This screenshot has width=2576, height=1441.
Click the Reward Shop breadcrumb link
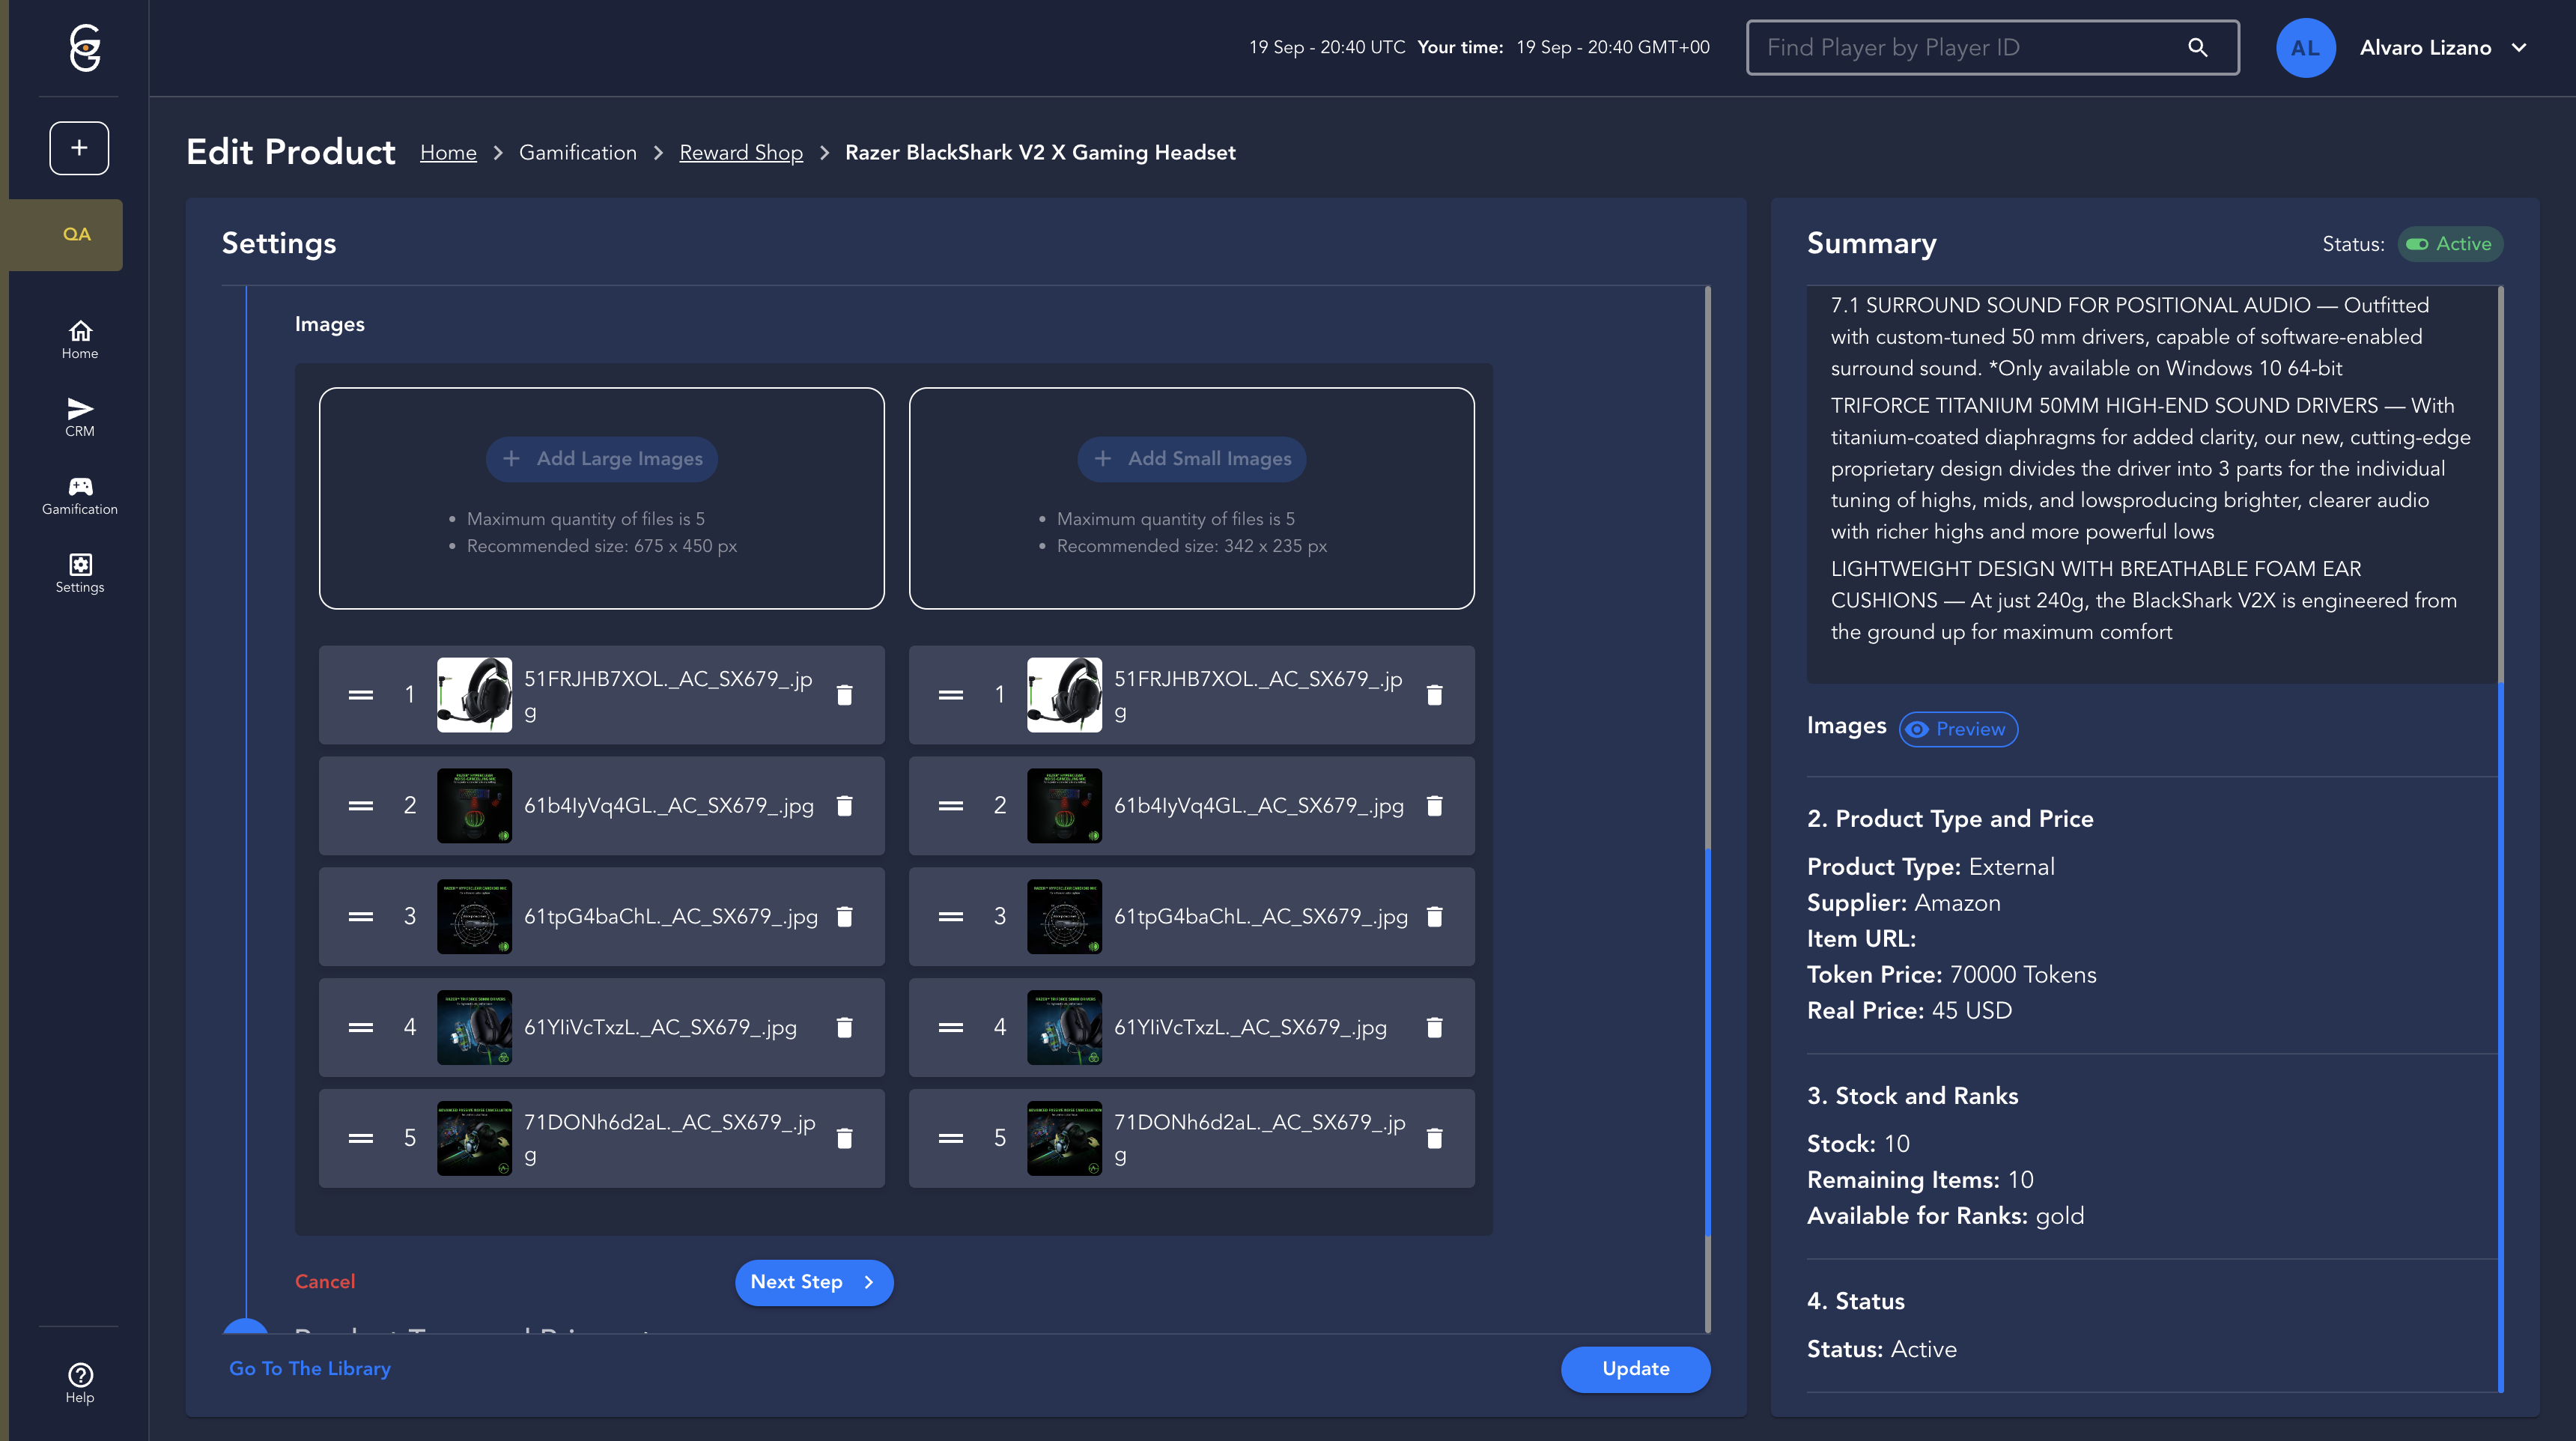[x=740, y=152]
